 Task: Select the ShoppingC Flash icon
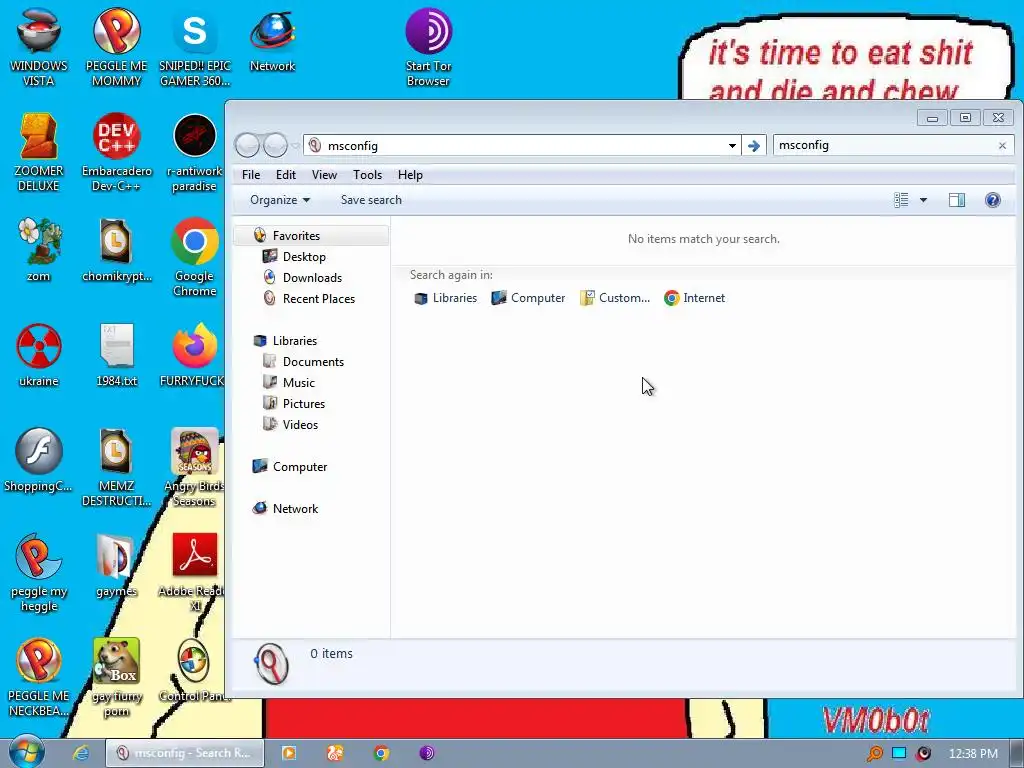39,460
